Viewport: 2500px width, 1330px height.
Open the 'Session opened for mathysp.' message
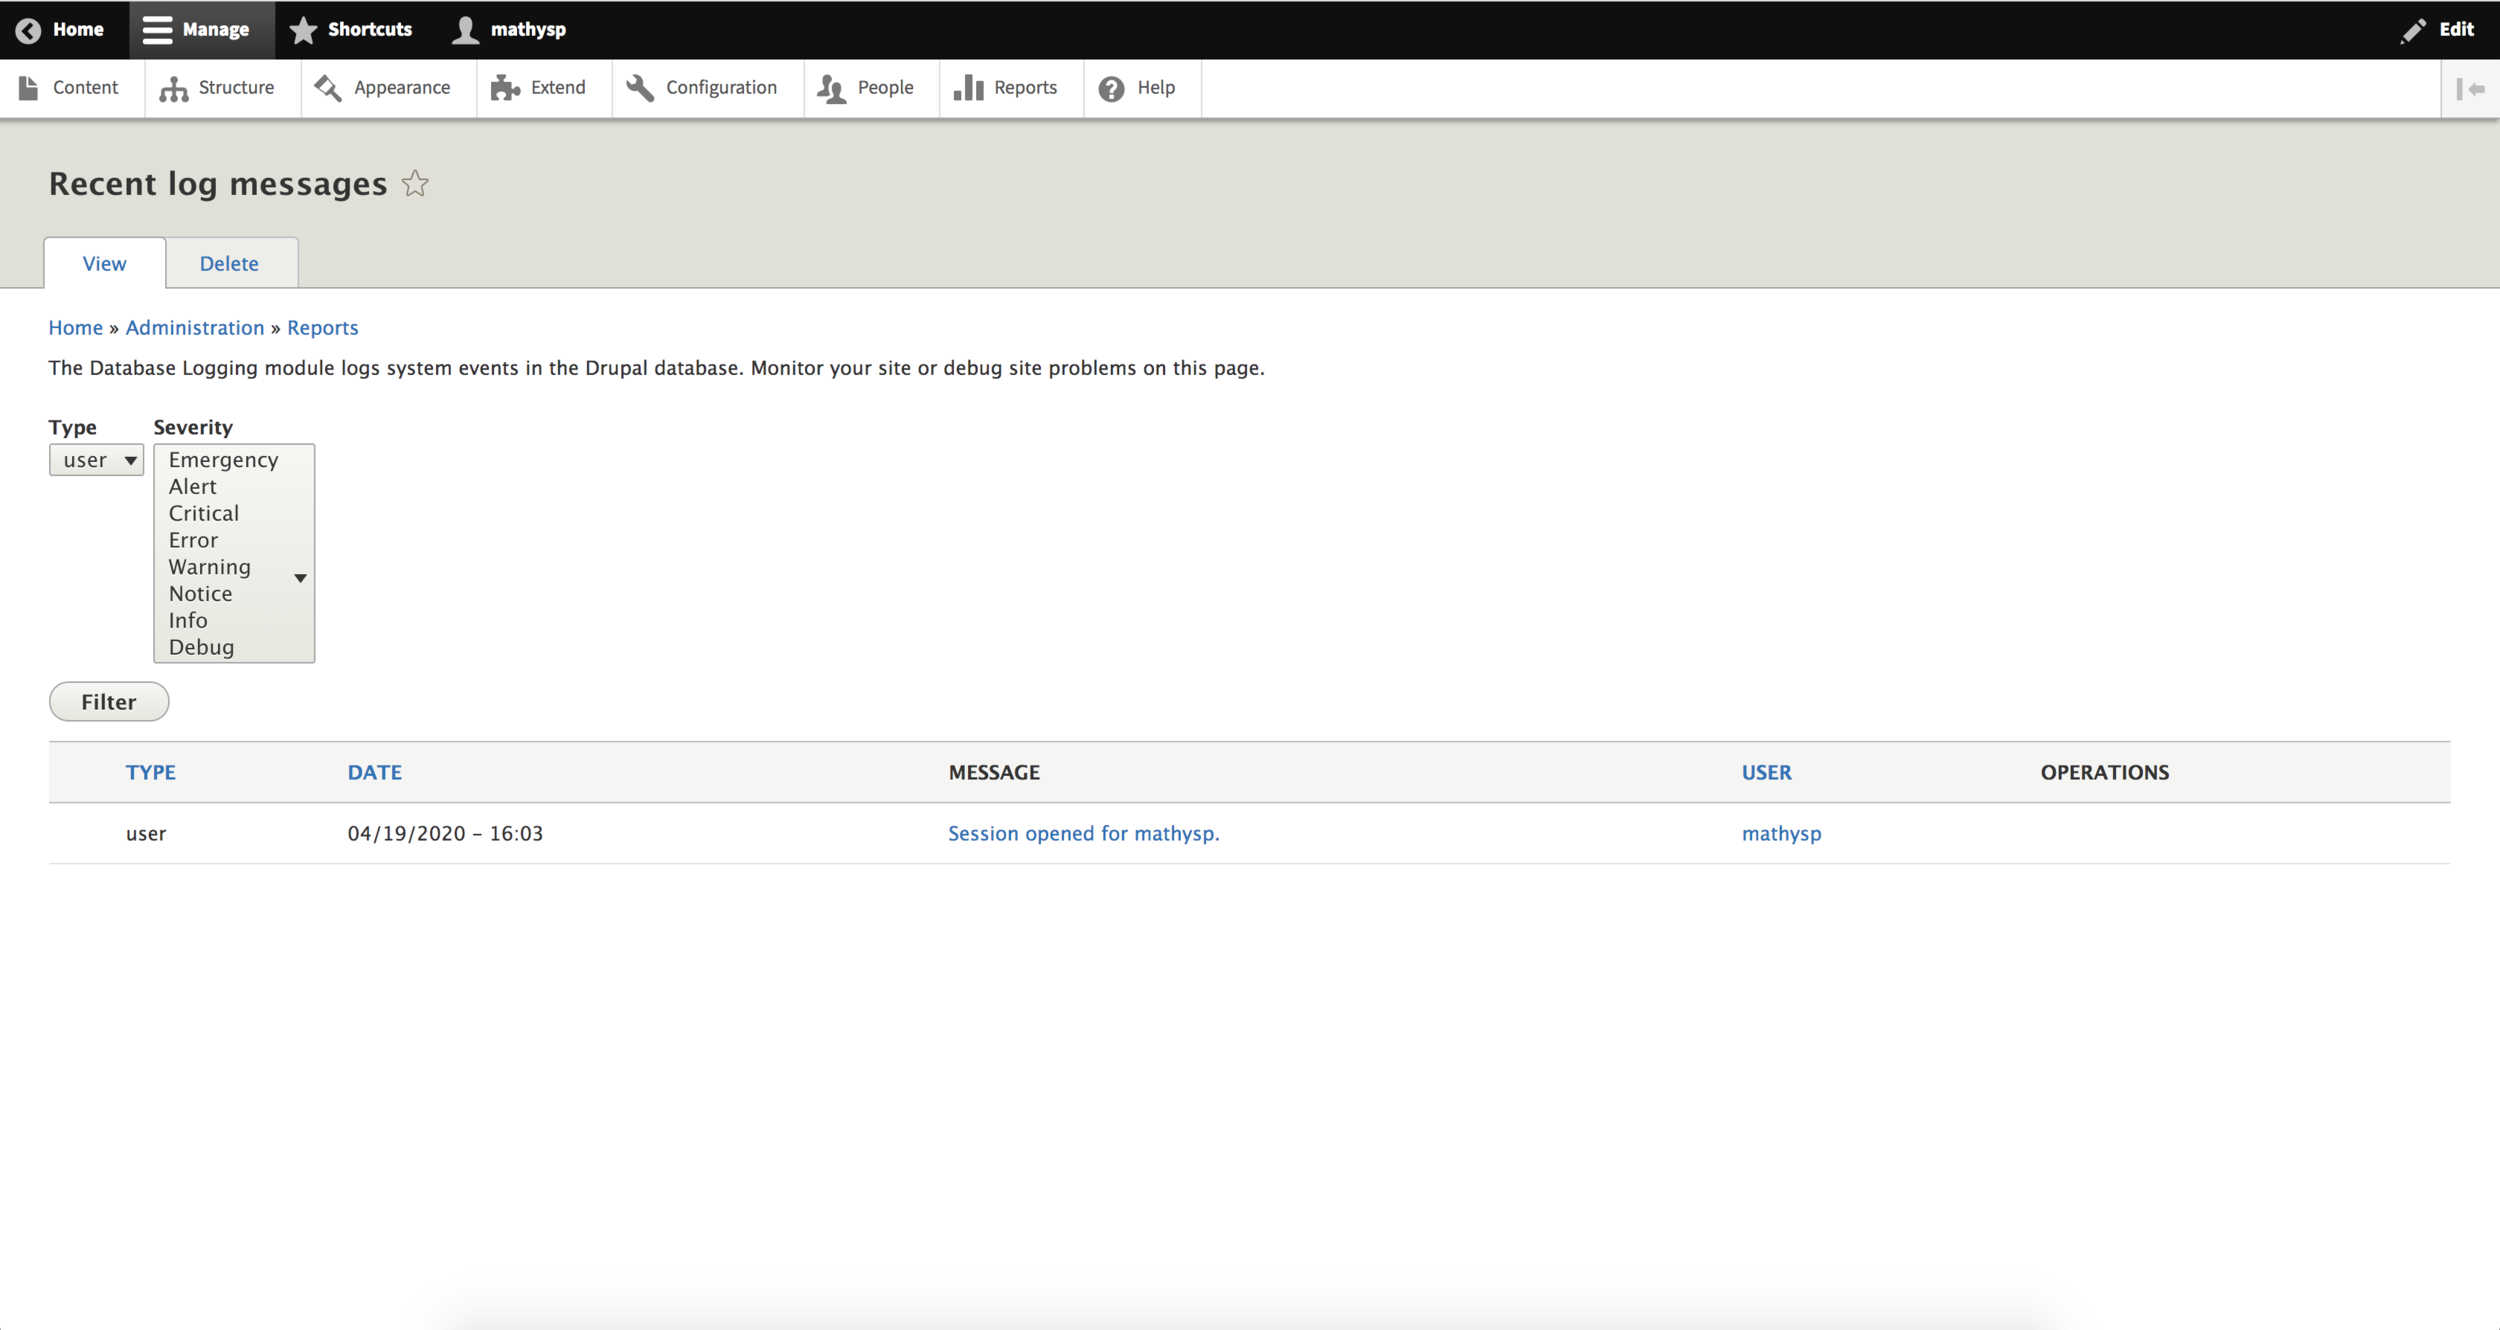[1083, 833]
